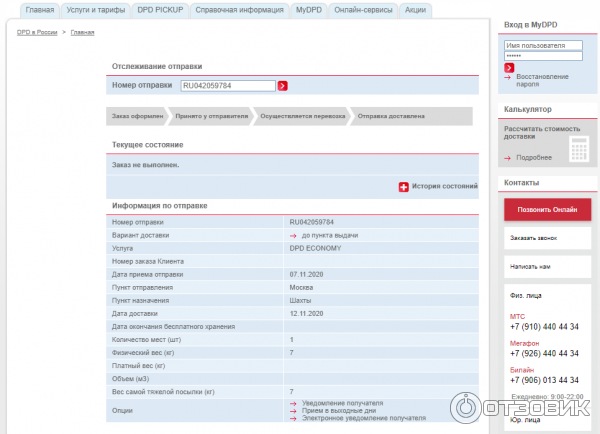This screenshot has height=434, width=600.
Task: Open the Акции tab
Action: (415, 10)
